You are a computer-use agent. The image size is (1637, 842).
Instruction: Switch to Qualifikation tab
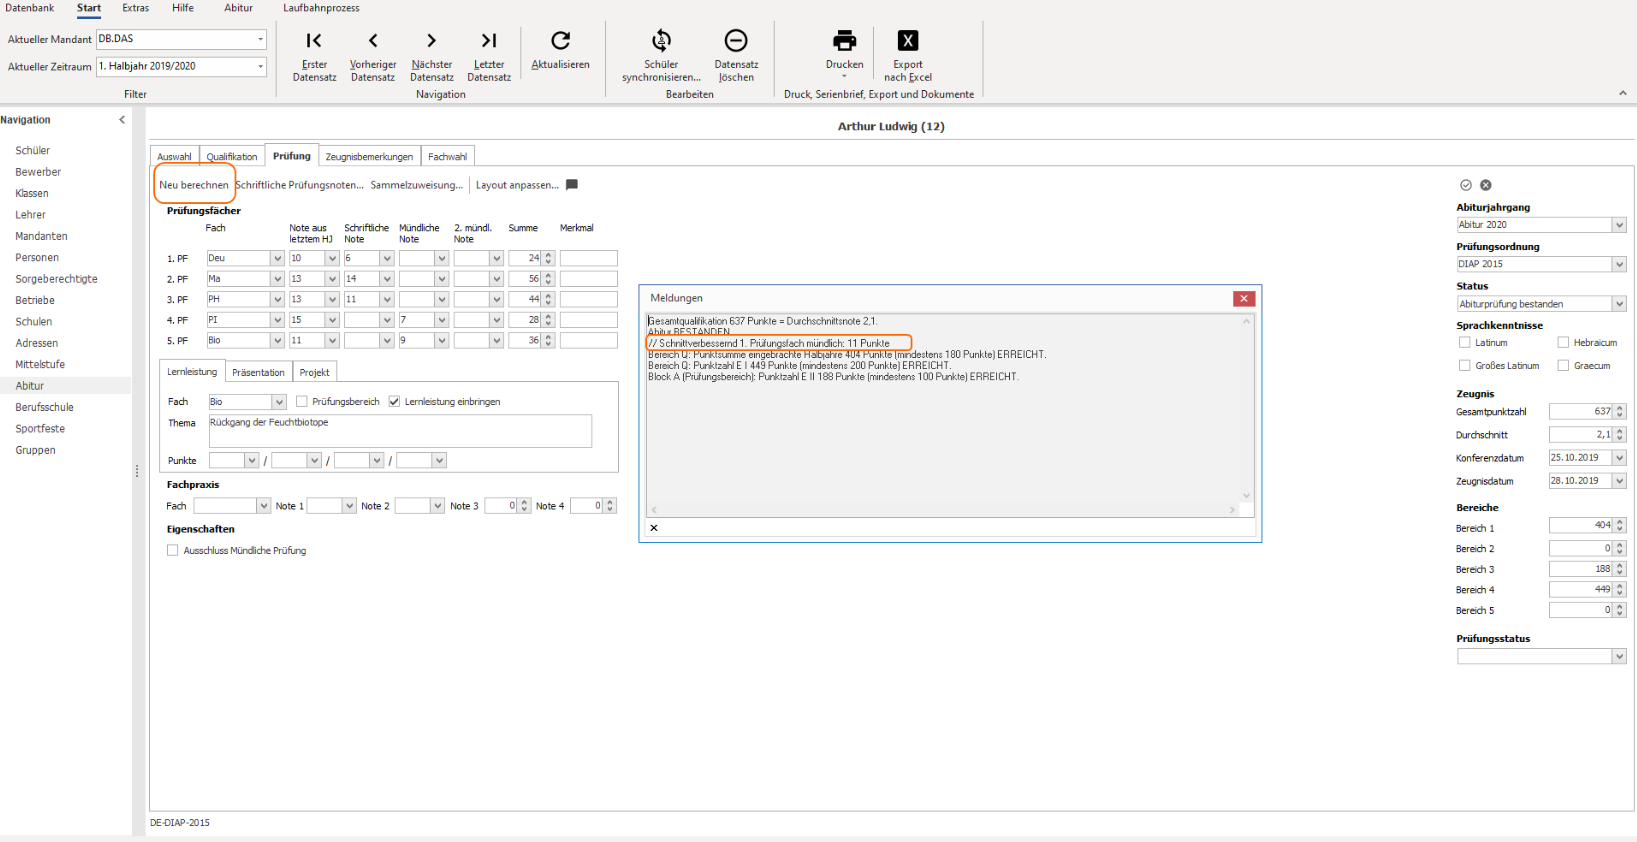[x=232, y=156]
